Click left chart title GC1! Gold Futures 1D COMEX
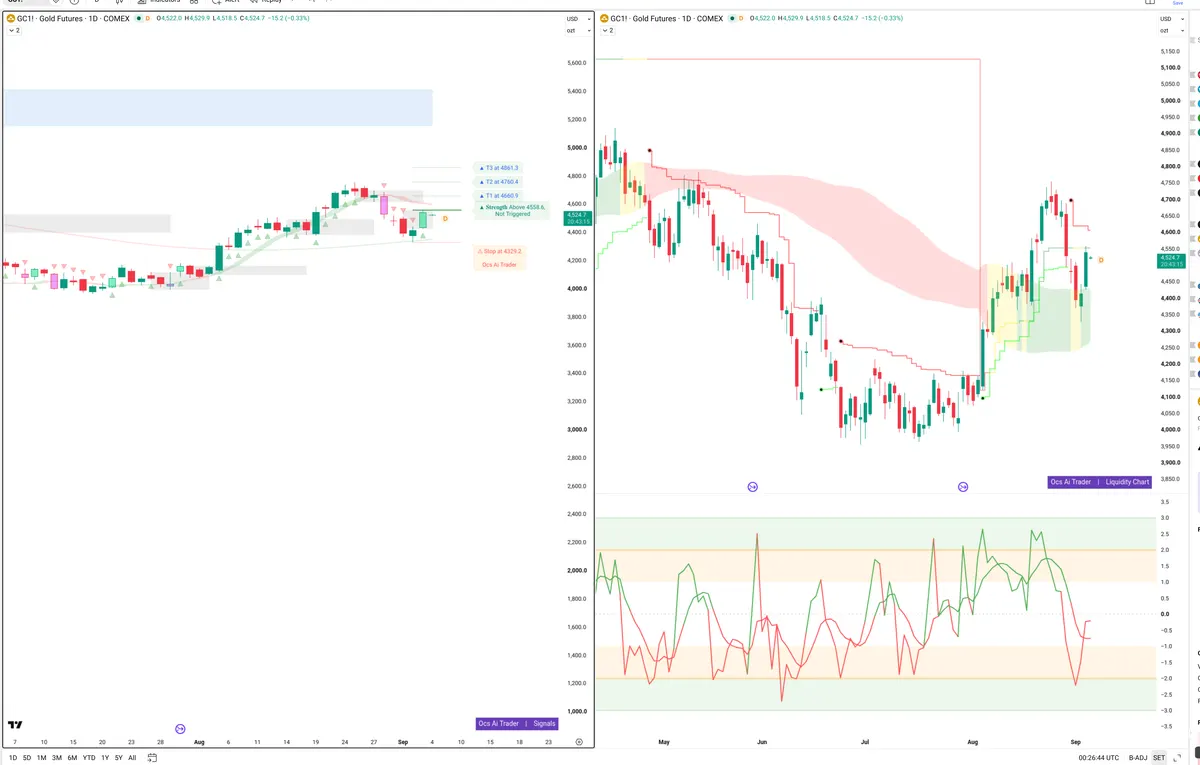The height and width of the screenshot is (765, 1200). [x=73, y=18]
